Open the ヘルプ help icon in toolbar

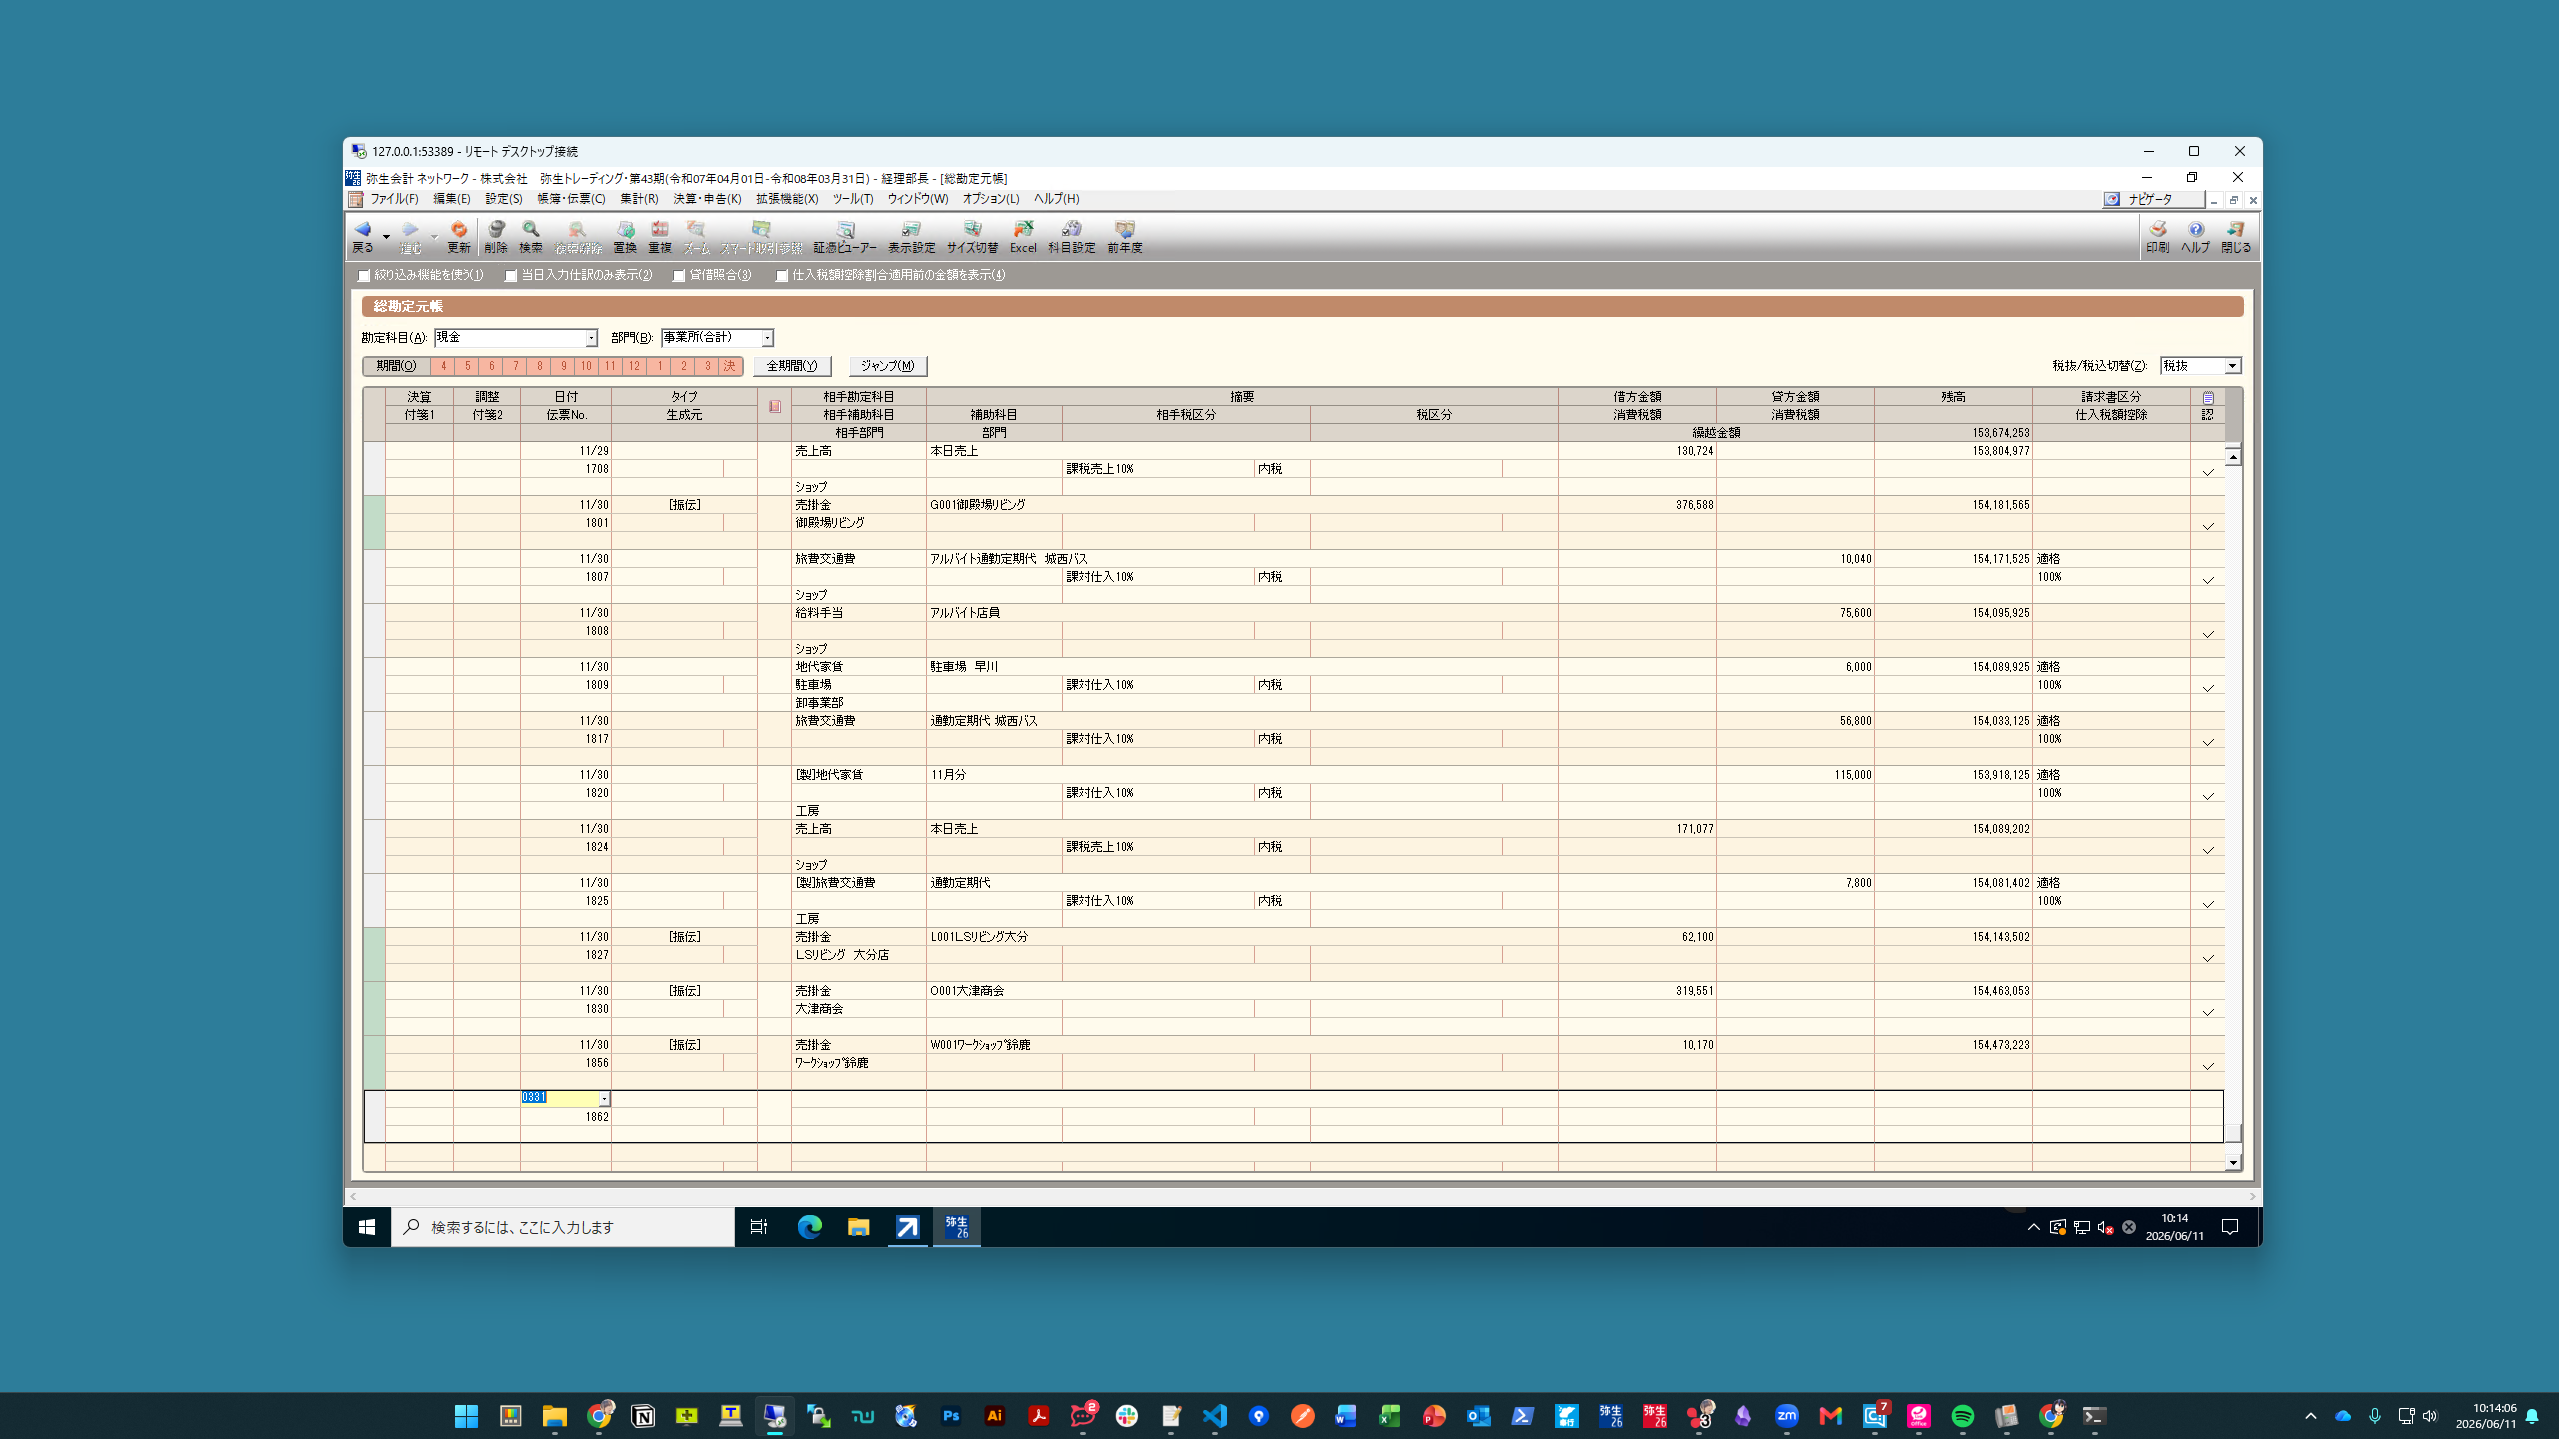(x=2195, y=236)
